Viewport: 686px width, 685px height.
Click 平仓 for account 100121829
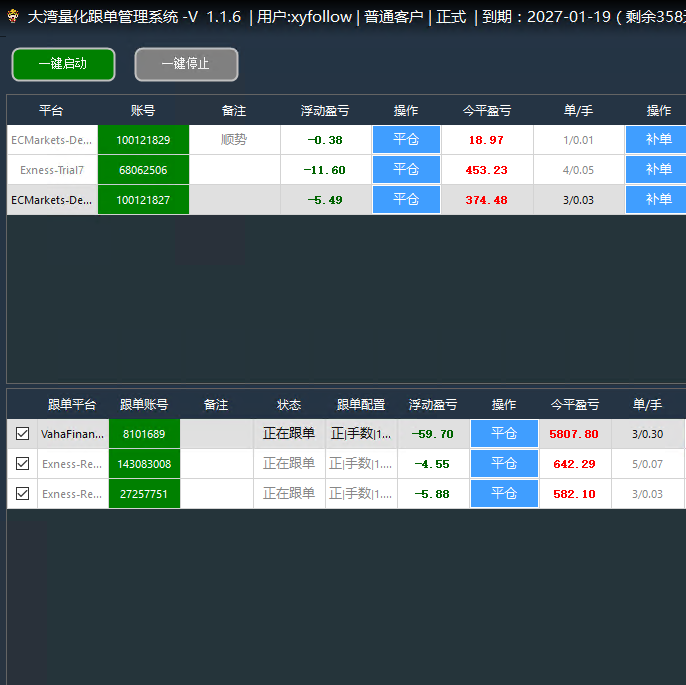tap(406, 140)
